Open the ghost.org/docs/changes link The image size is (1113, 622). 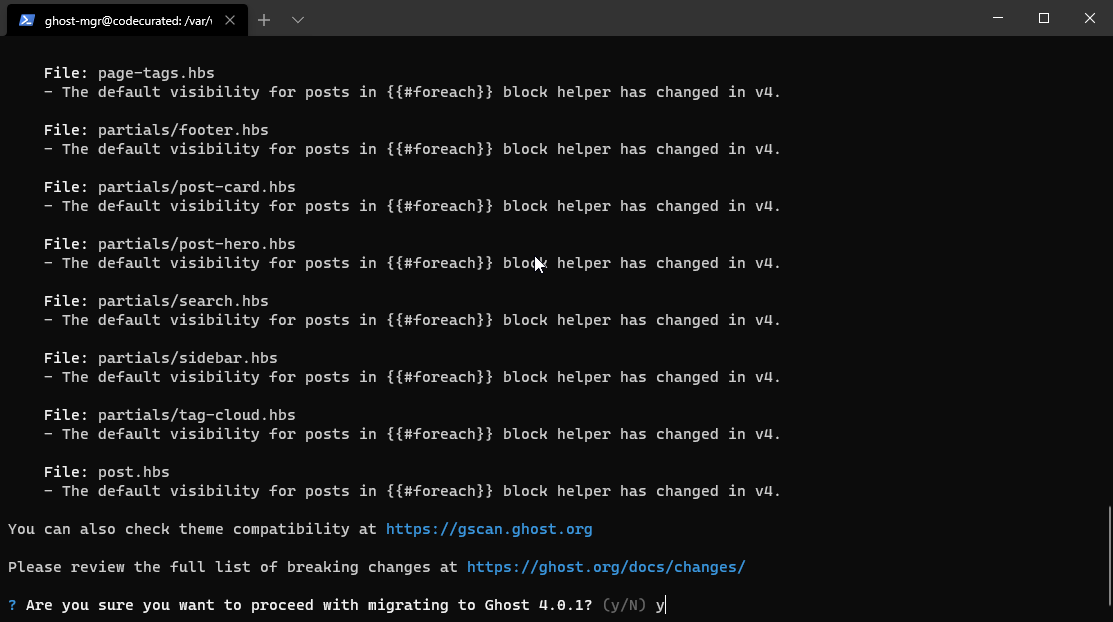606,567
